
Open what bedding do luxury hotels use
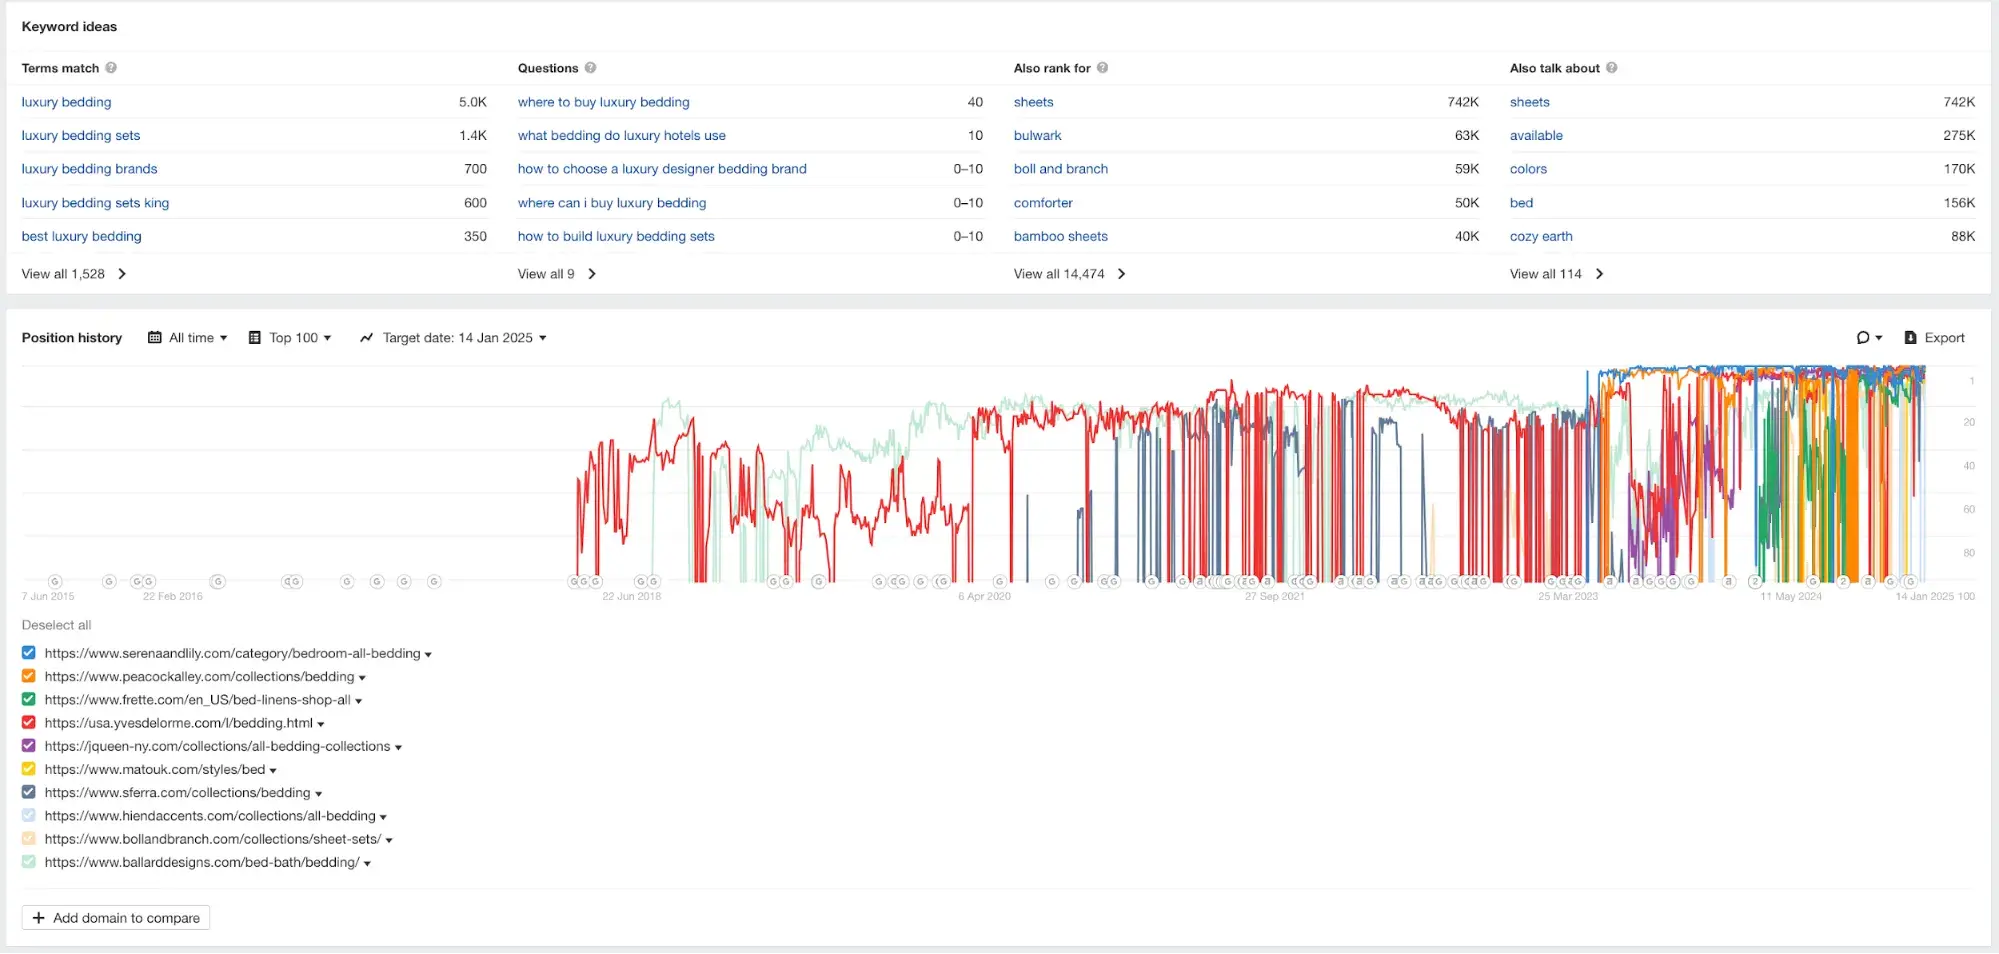pyautogui.click(x=621, y=136)
